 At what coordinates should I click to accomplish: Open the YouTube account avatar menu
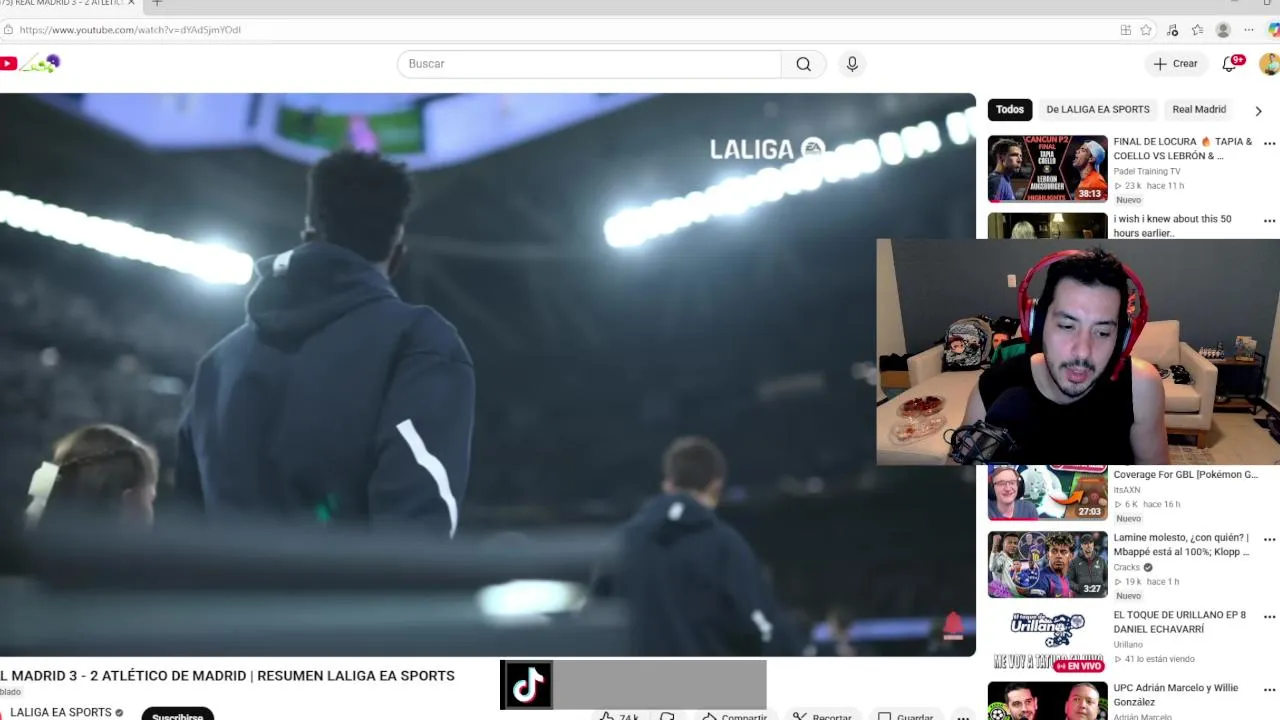[1270, 64]
